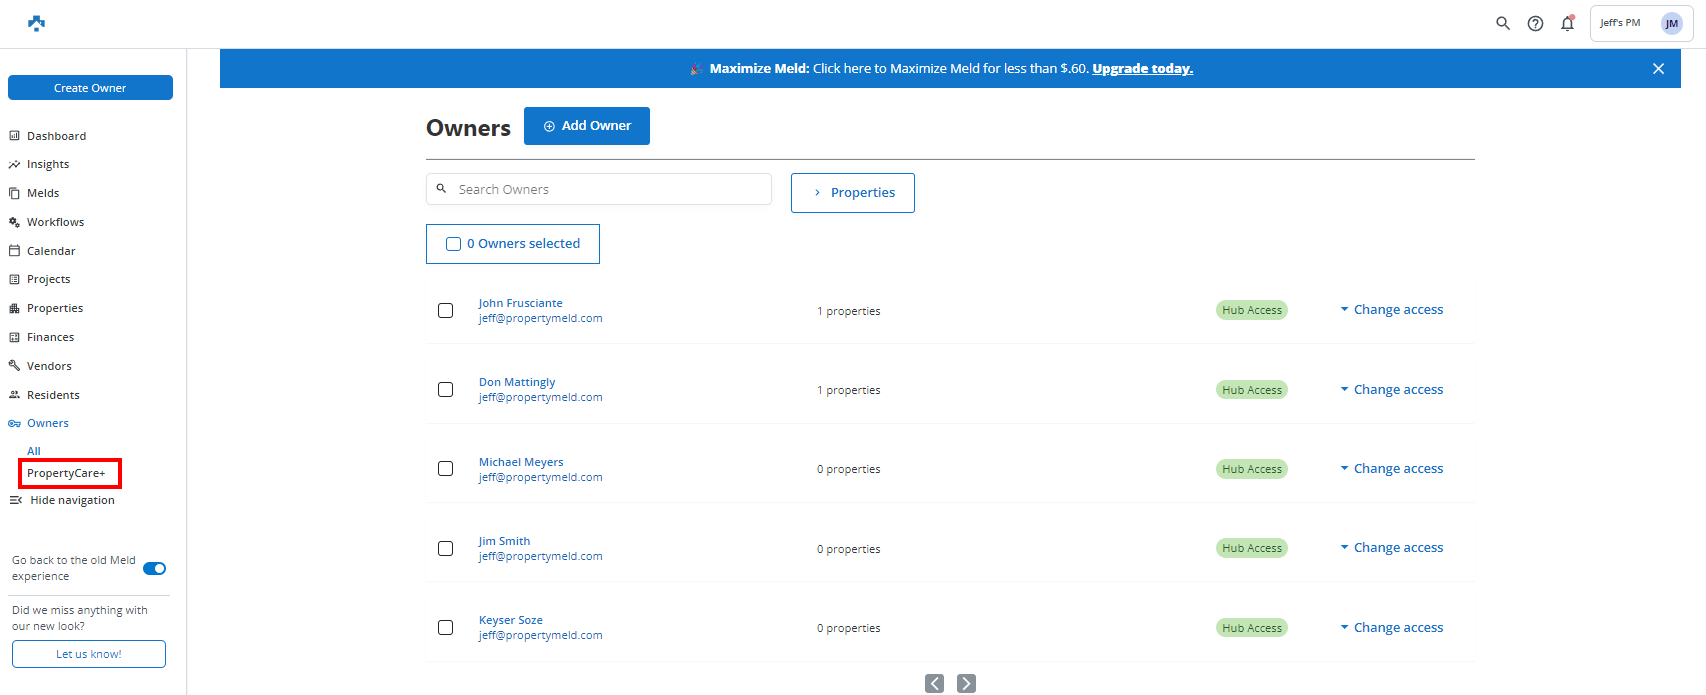
Task: Click the Property Meld logo icon
Action: (36, 23)
